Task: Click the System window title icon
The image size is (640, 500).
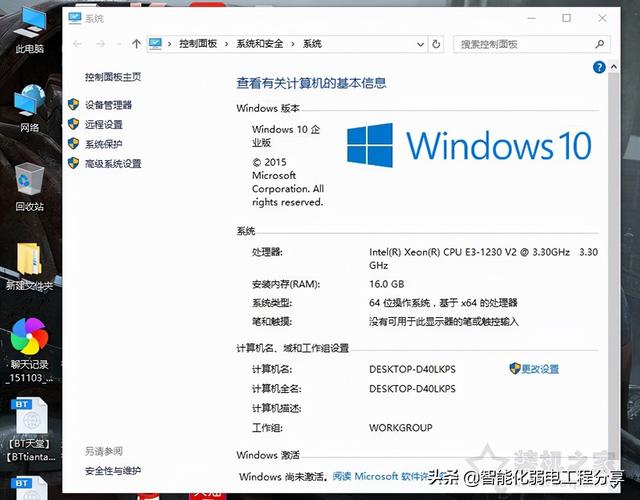Action: (75, 18)
